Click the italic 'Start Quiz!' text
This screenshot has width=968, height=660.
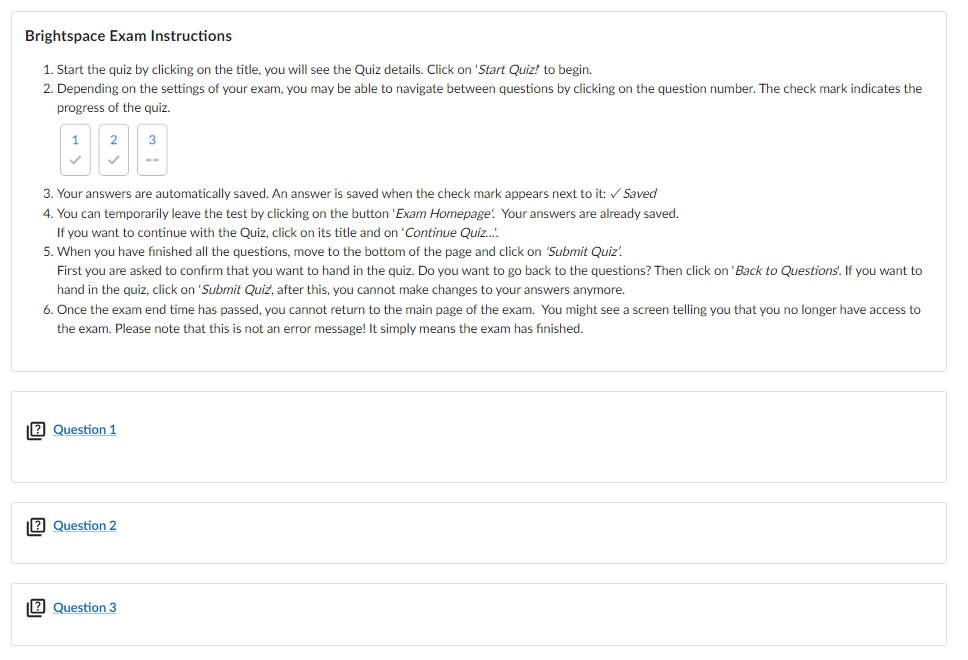pyautogui.click(x=509, y=70)
